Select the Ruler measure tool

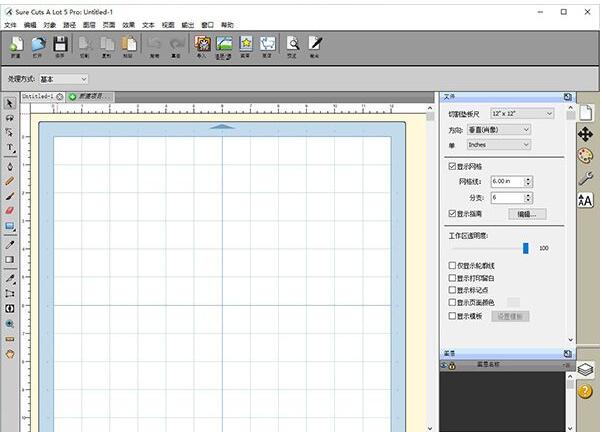click(x=10, y=339)
